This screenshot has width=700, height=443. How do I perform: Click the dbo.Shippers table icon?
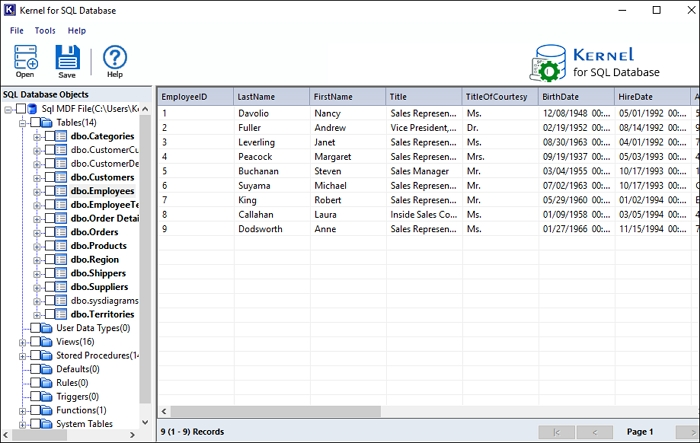[x=62, y=273]
